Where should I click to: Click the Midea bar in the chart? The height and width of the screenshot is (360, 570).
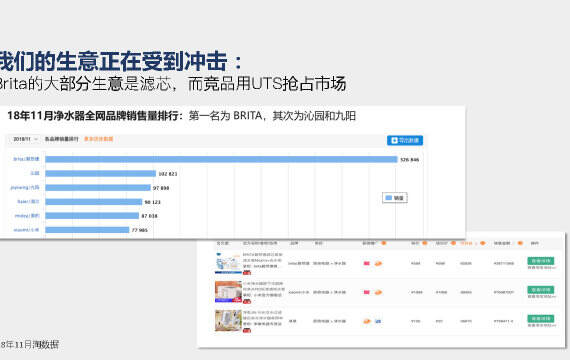(x=92, y=216)
